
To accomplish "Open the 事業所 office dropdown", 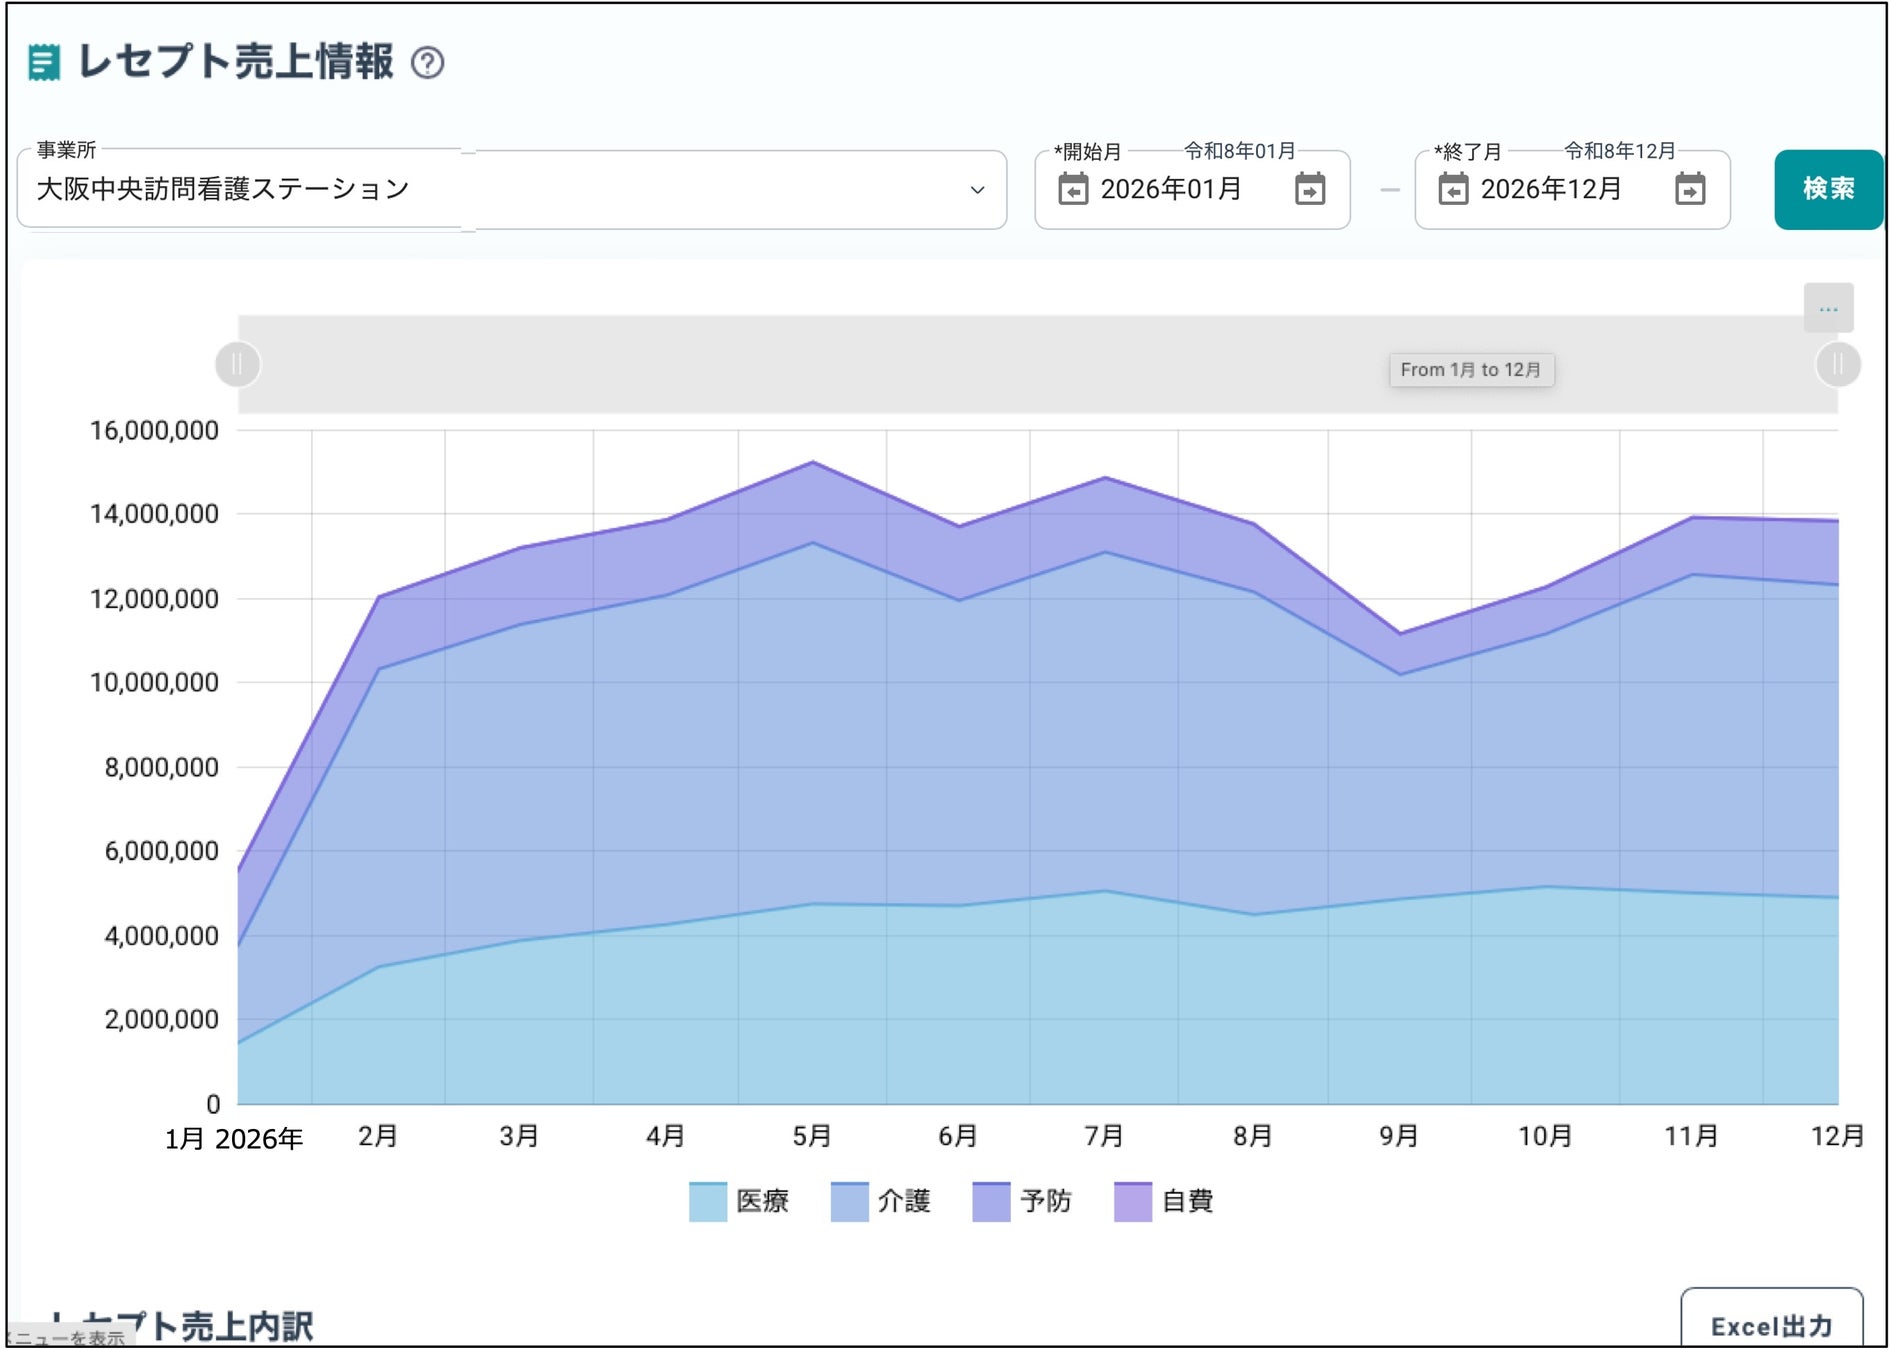I will [500, 189].
